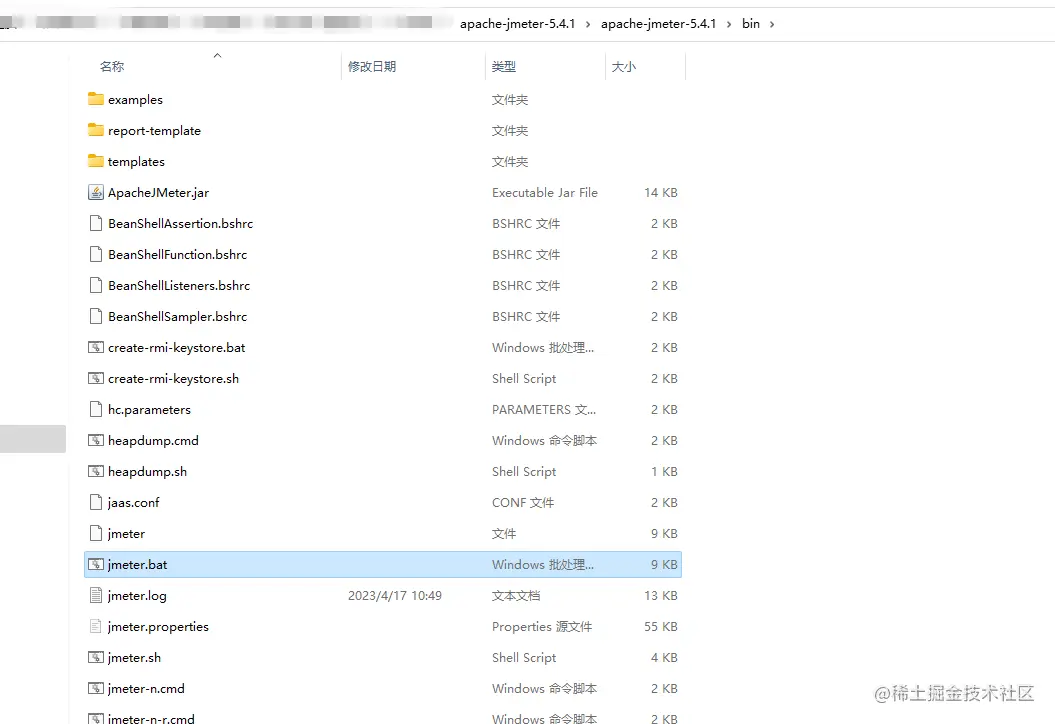Click the Executable Jar File type cell
The width and height of the screenshot is (1055, 724).
coord(545,192)
